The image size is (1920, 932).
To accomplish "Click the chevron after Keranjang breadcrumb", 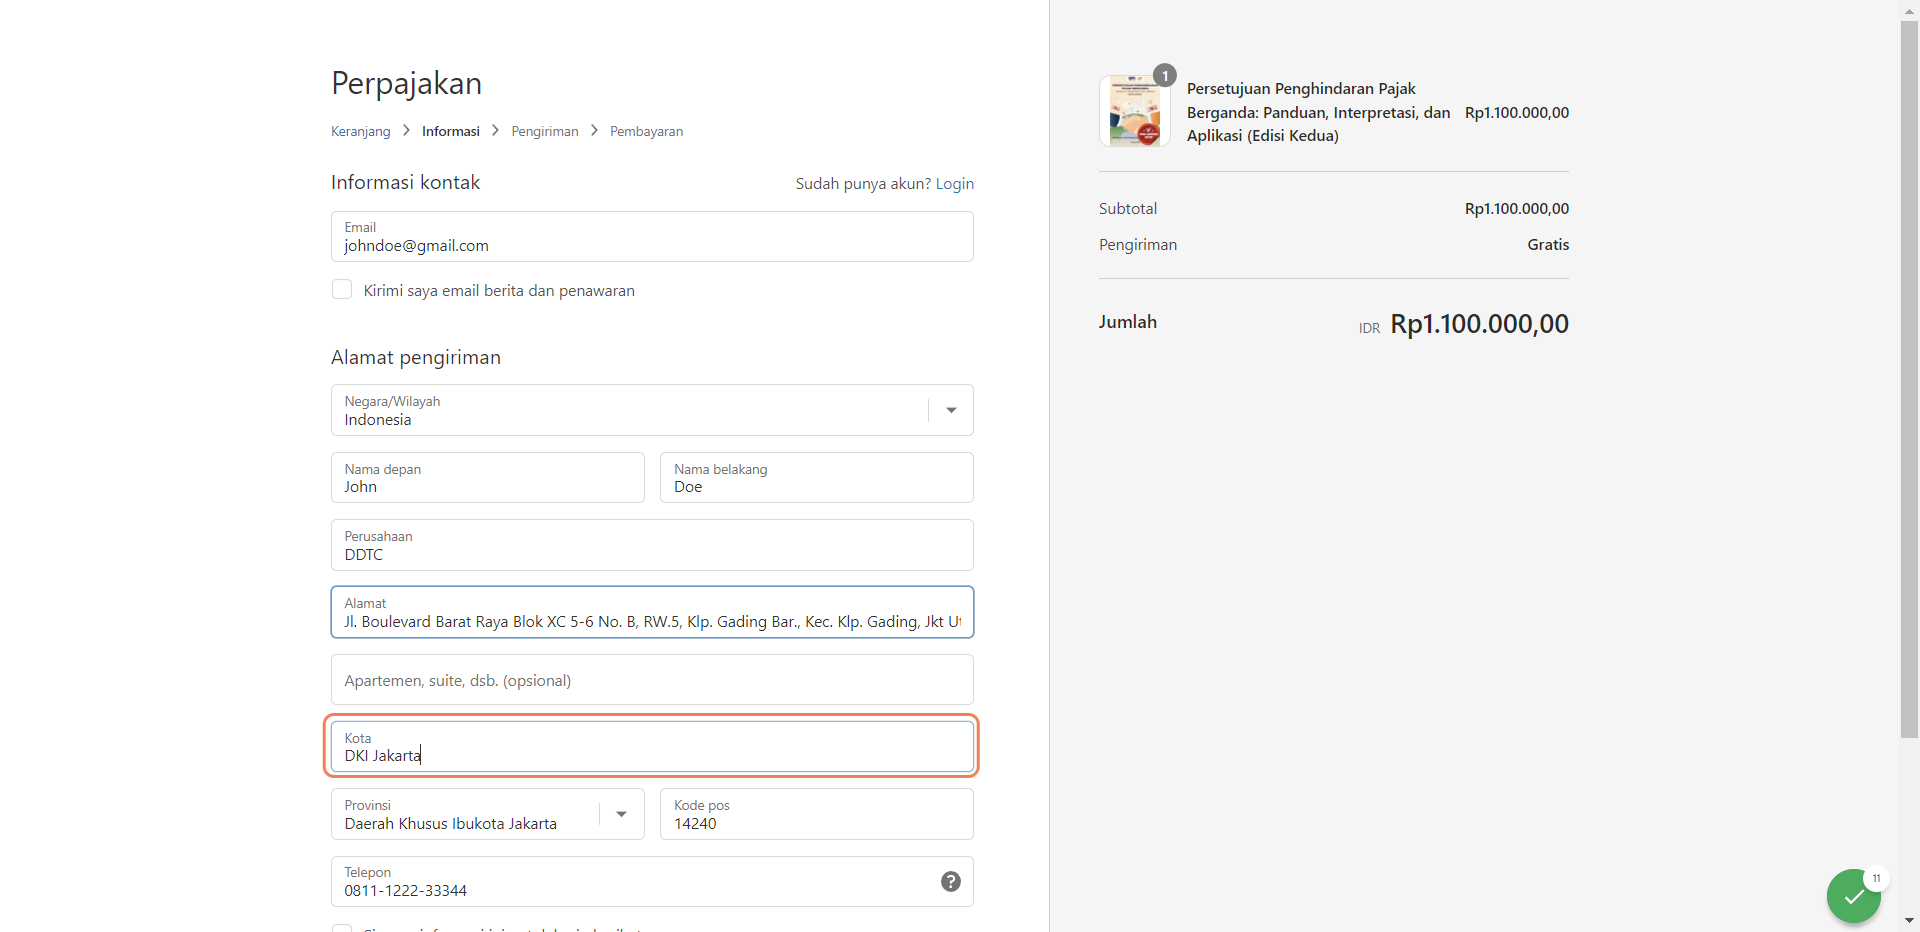I will (x=407, y=131).
